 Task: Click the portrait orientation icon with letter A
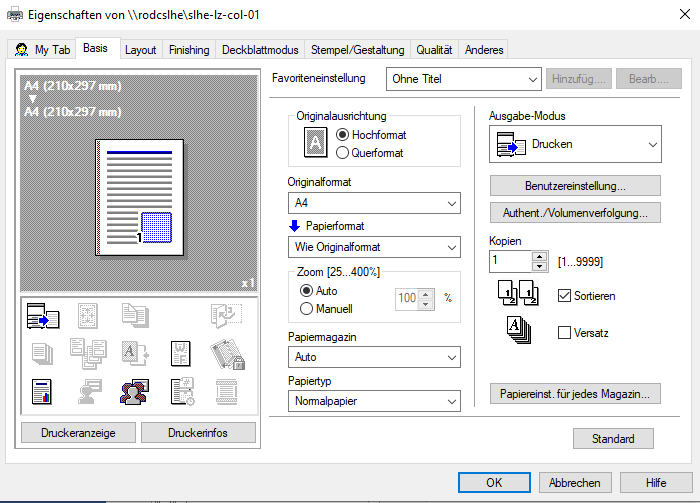pos(315,143)
